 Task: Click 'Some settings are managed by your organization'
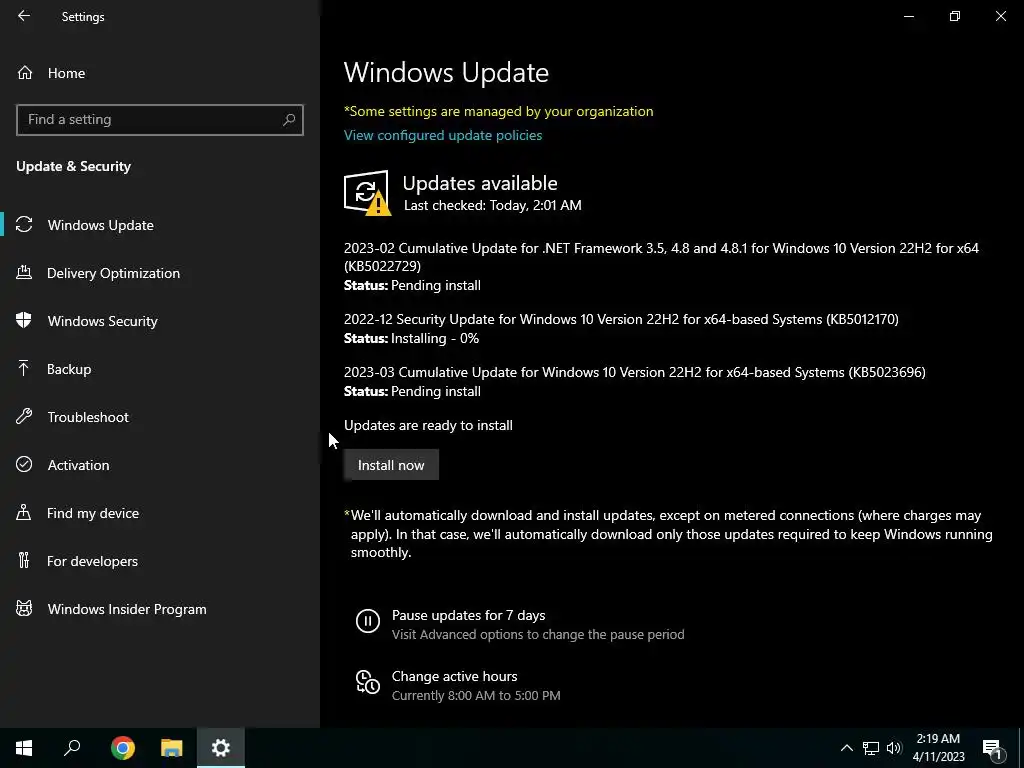click(x=499, y=111)
